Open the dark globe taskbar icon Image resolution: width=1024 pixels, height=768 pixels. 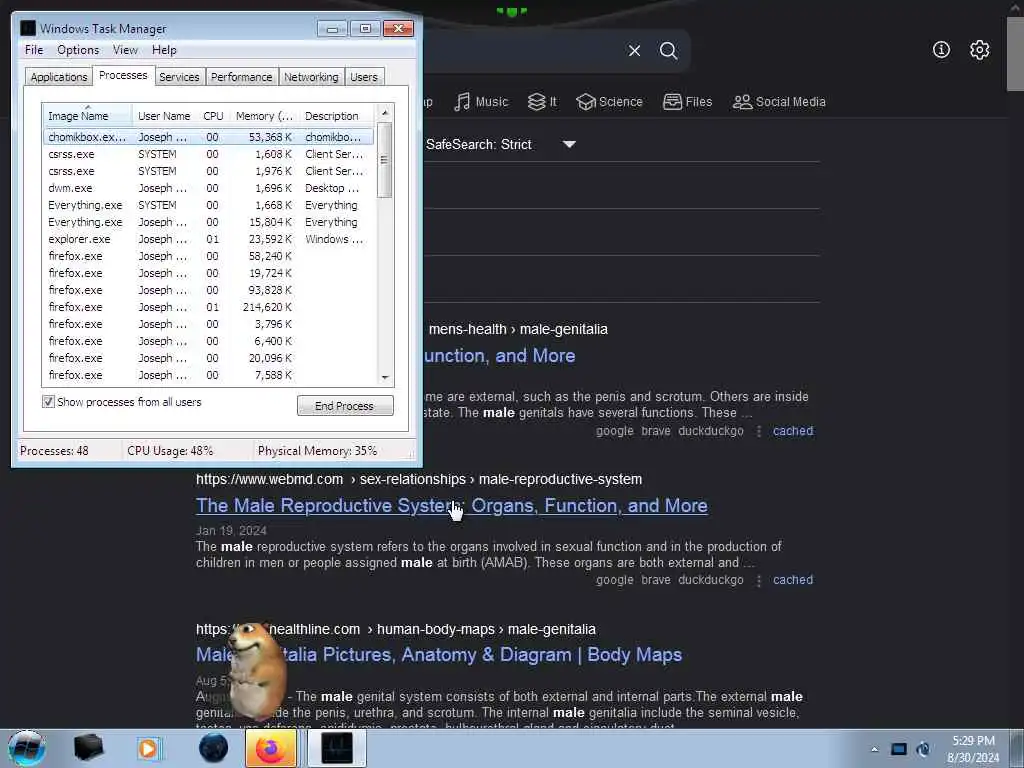pyautogui.click(x=213, y=748)
